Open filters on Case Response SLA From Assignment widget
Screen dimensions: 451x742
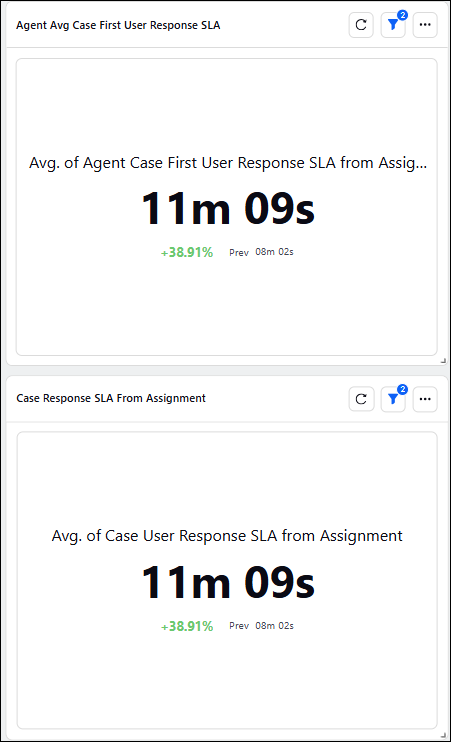pos(393,399)
